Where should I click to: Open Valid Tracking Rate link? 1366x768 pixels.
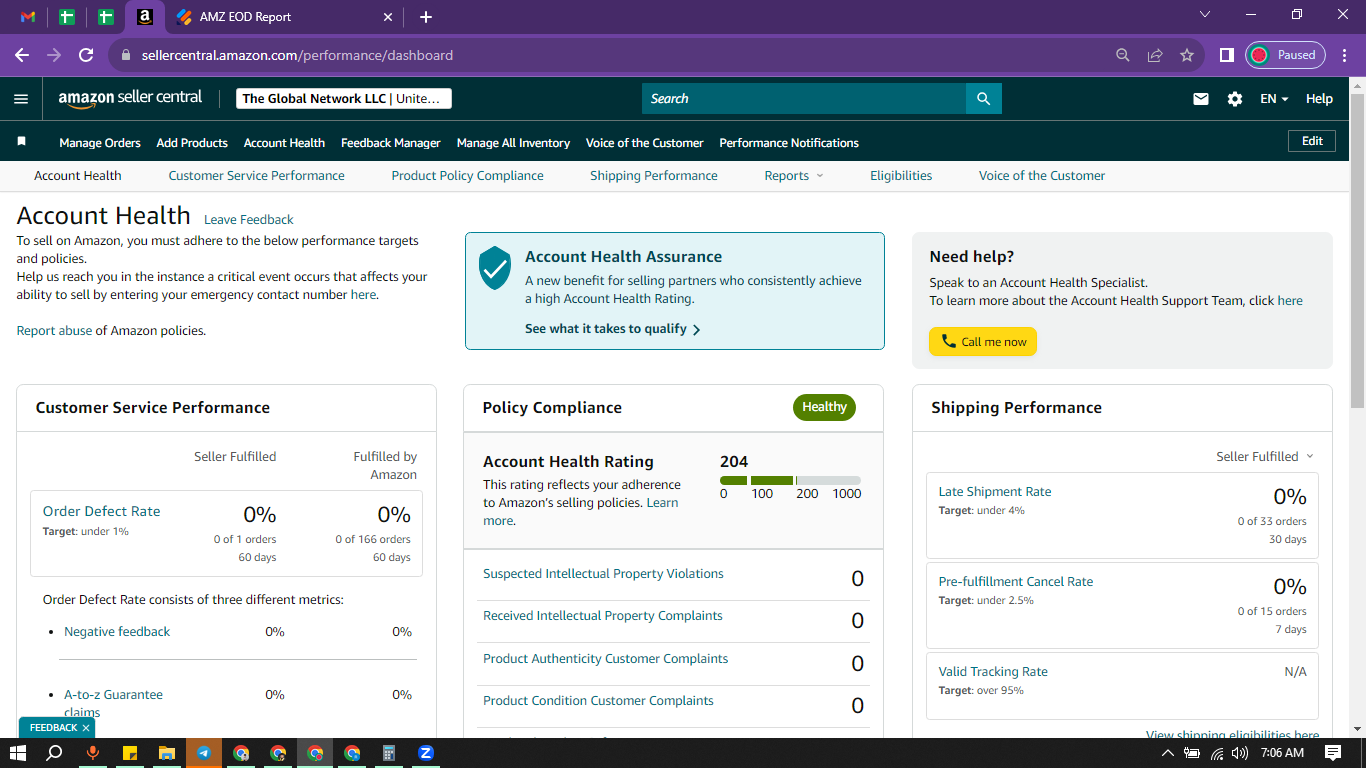pyautogui.click(x=993, y=672)
